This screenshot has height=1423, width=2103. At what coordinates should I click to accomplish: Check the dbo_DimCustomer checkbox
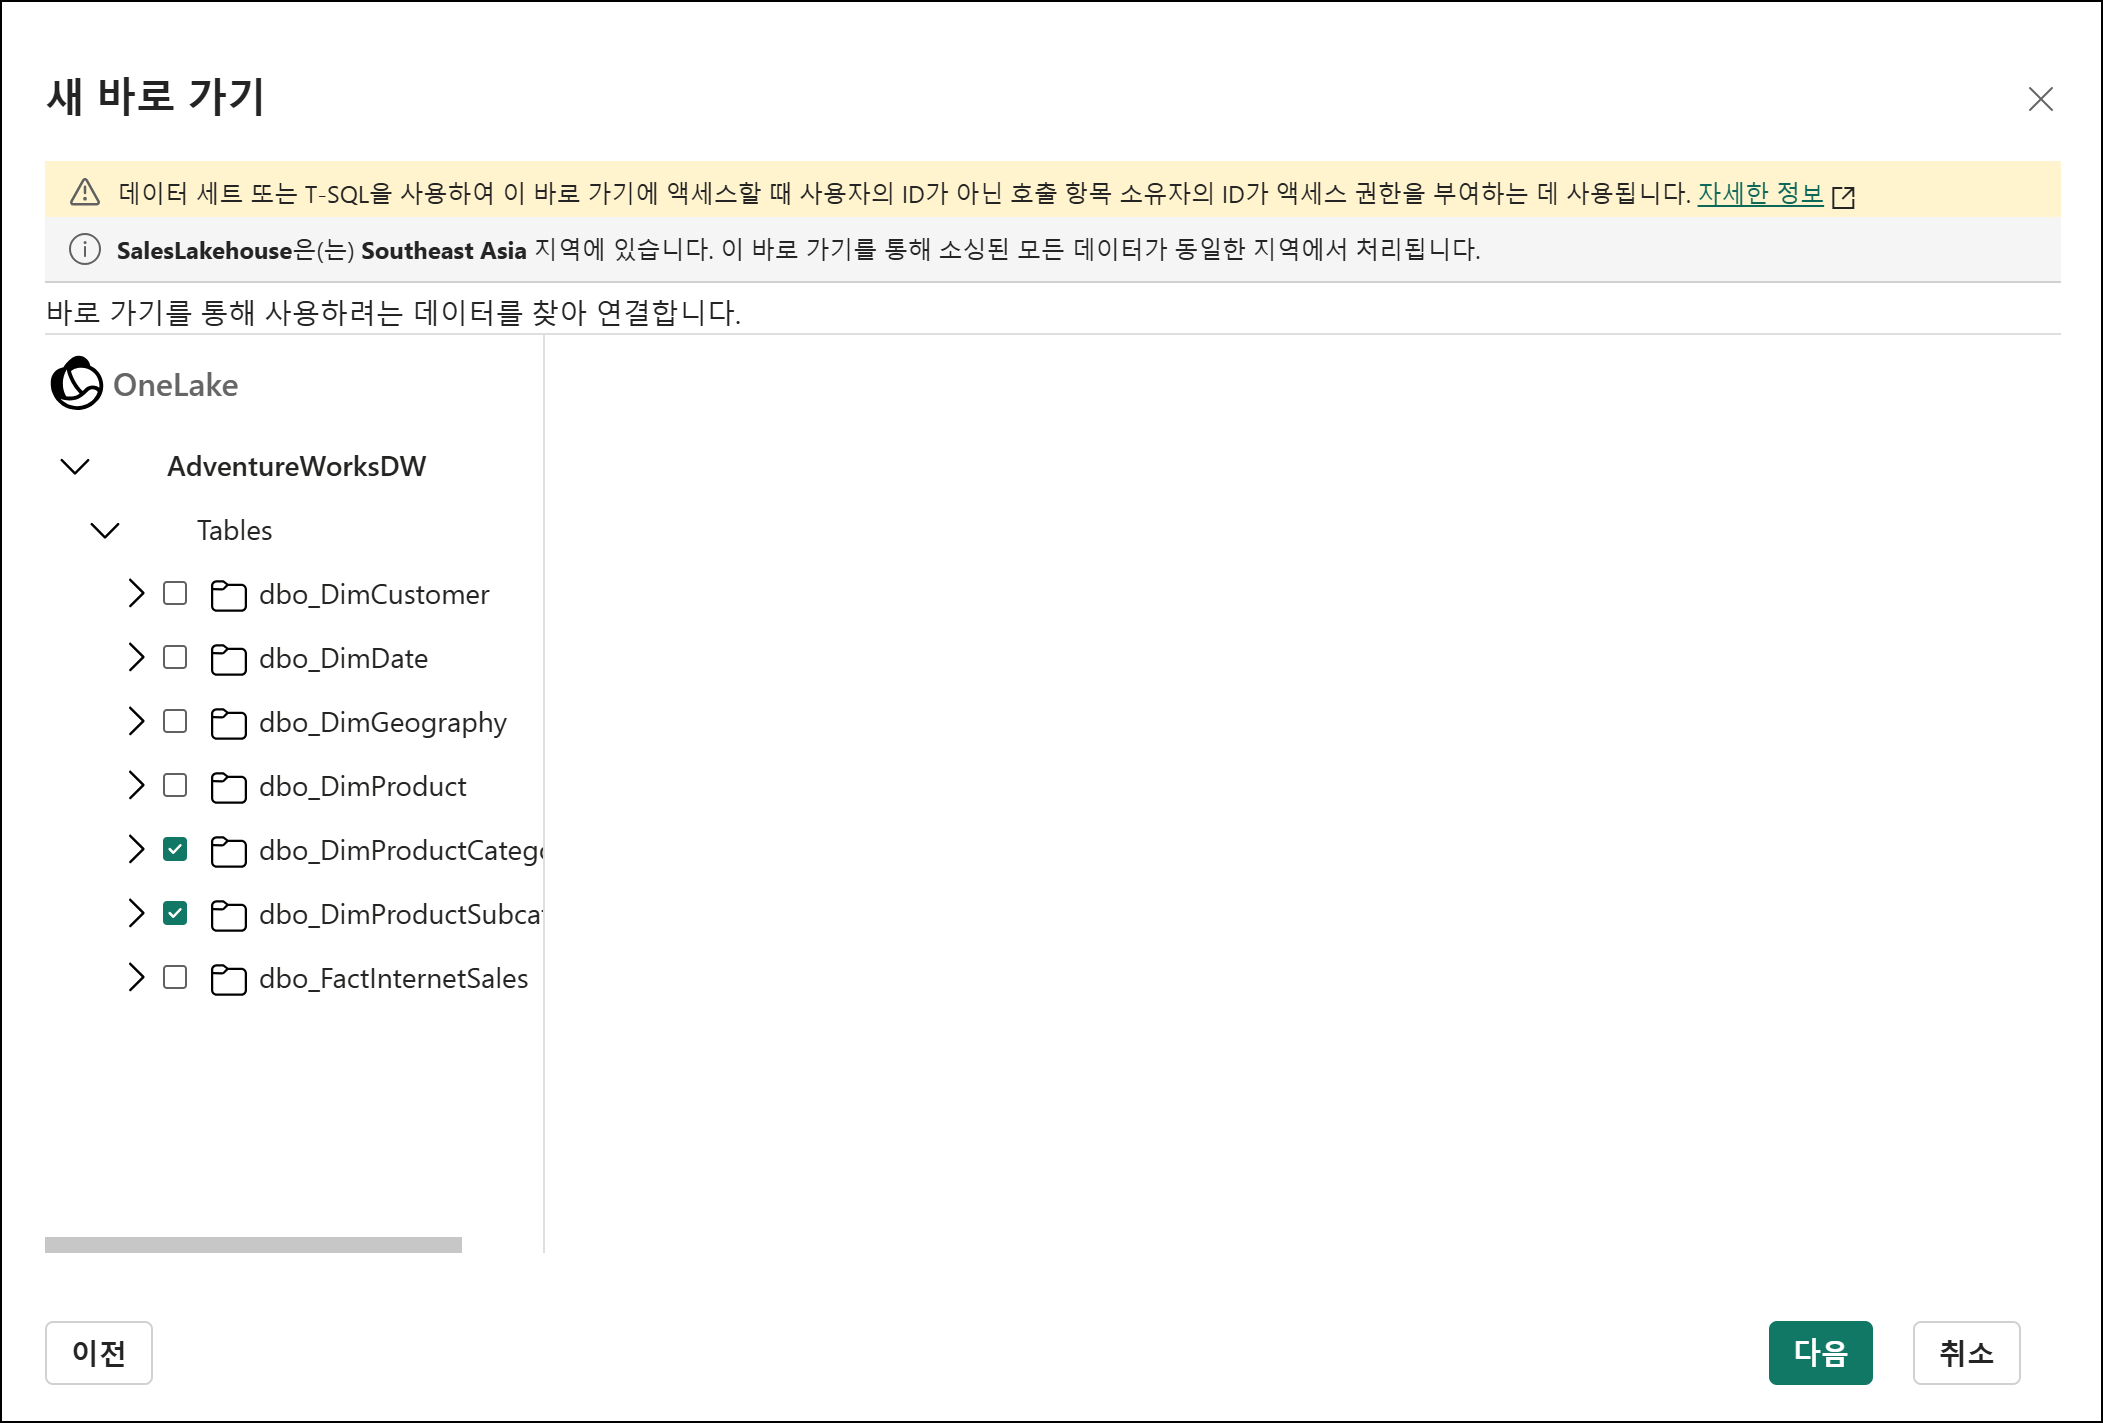pyautogui.click(x=175, y=593)
